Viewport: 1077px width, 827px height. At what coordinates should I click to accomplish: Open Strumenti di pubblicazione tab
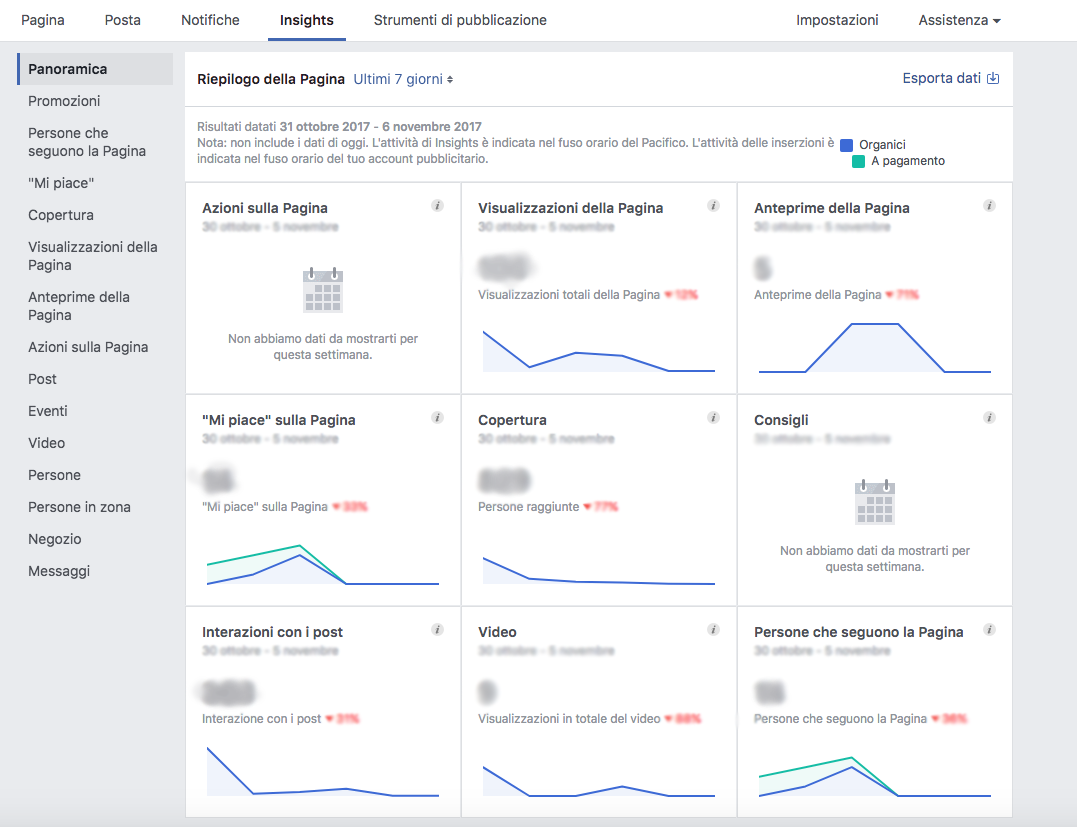click(460, 21)
